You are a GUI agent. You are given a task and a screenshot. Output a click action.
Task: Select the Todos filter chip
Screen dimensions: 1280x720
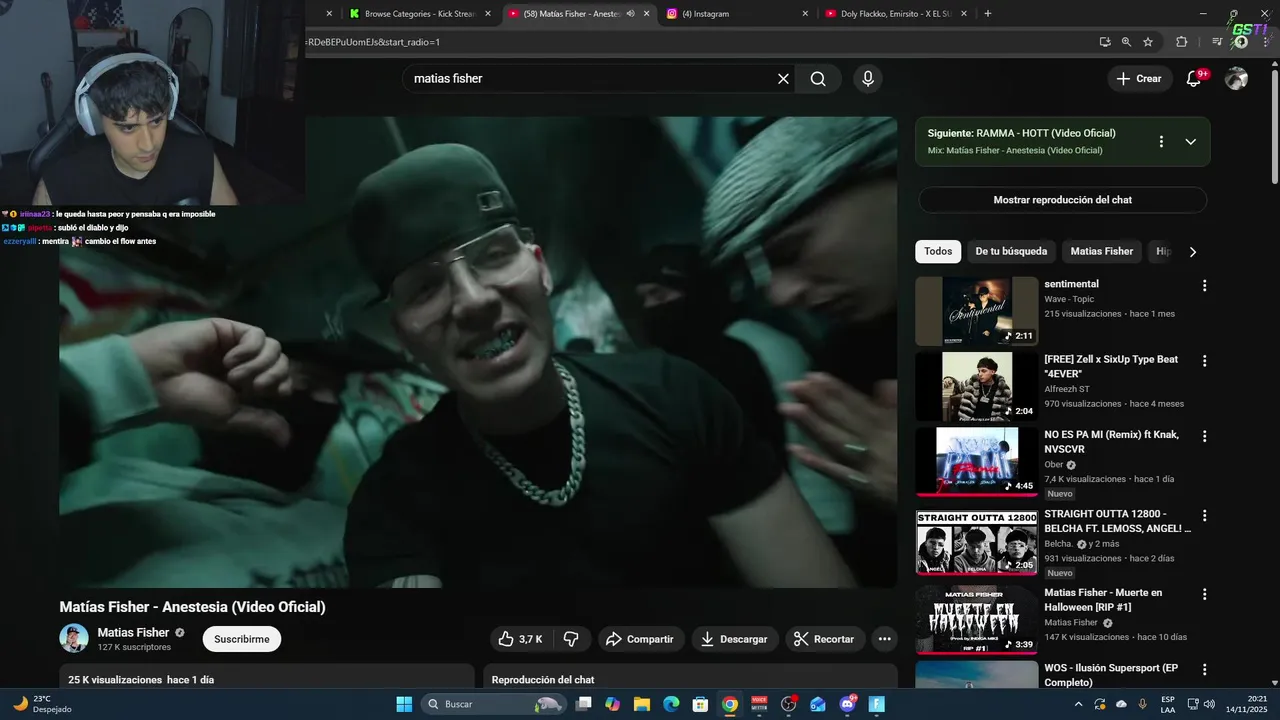(938, 252)
